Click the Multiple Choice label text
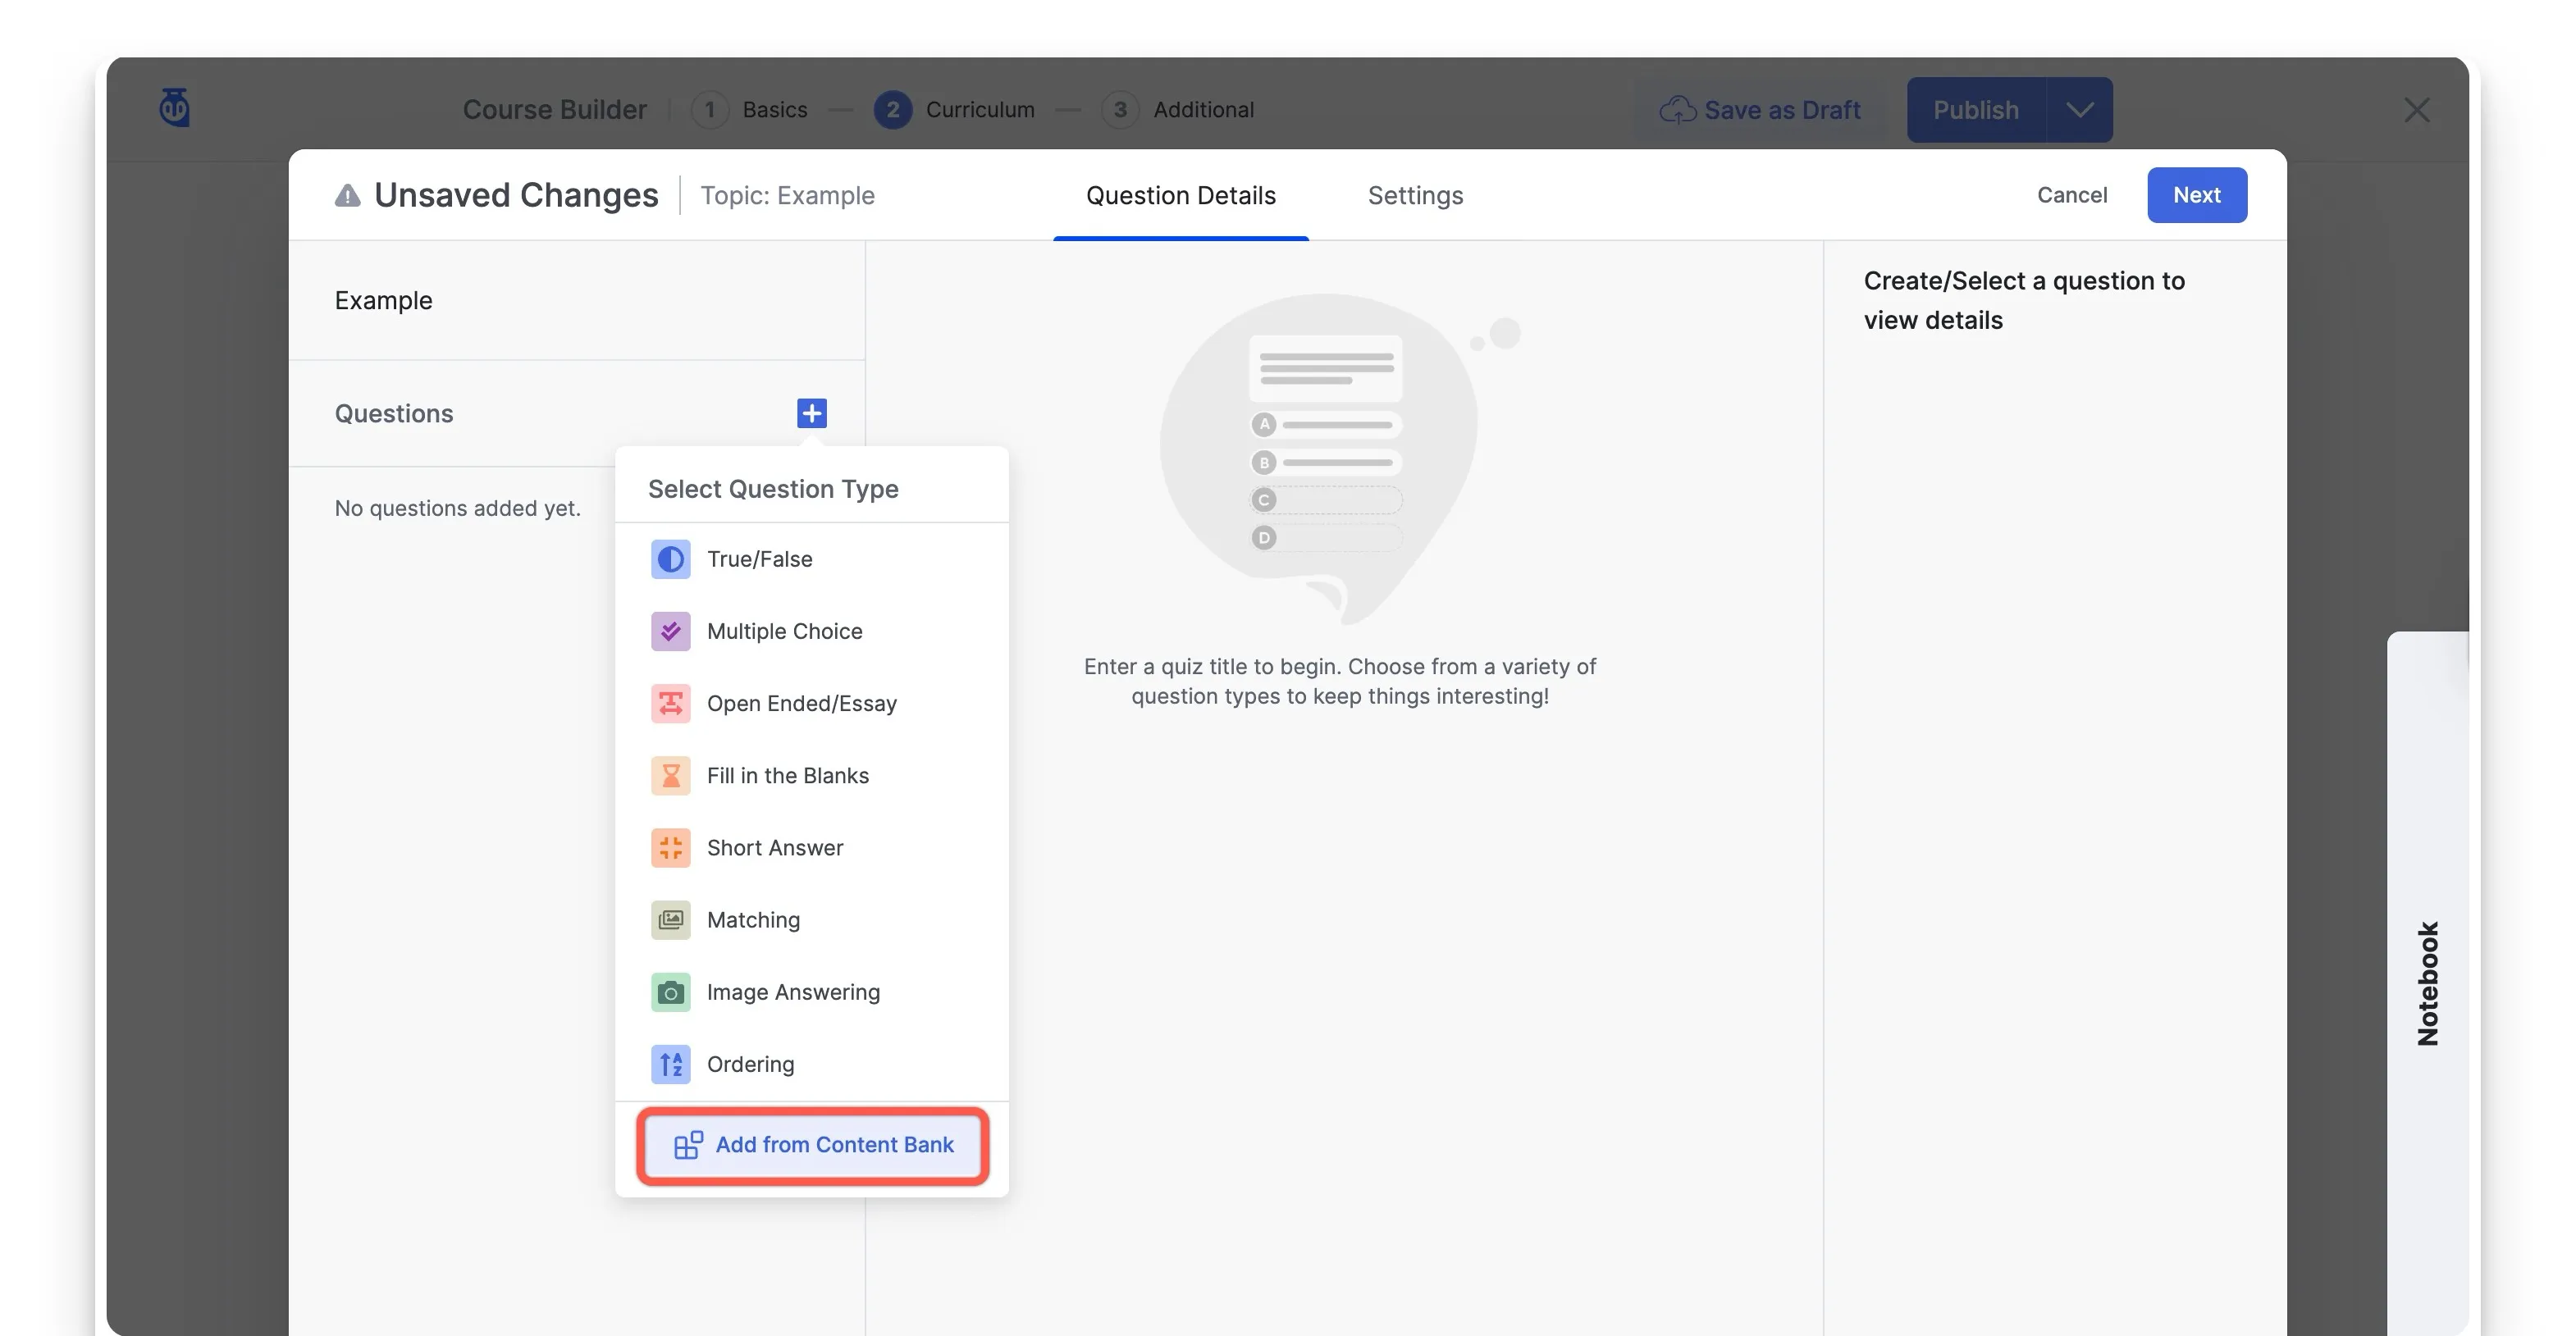2576x1336 pixels. 784,631
